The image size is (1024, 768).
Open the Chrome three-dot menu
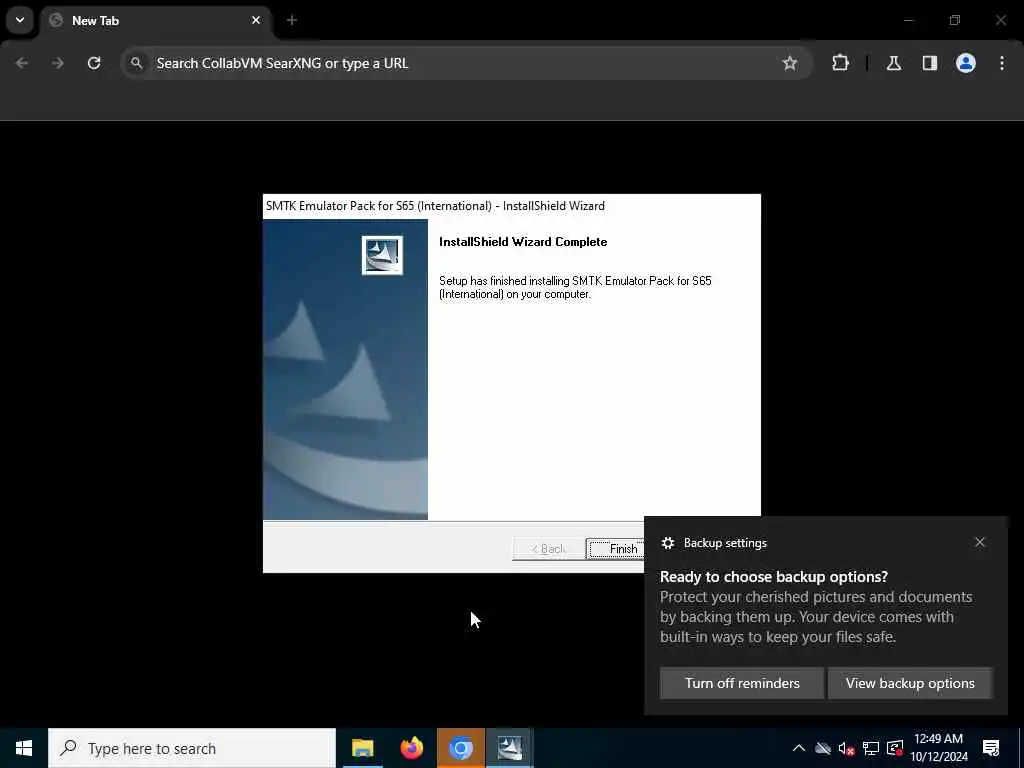(x=1002, y=63)
